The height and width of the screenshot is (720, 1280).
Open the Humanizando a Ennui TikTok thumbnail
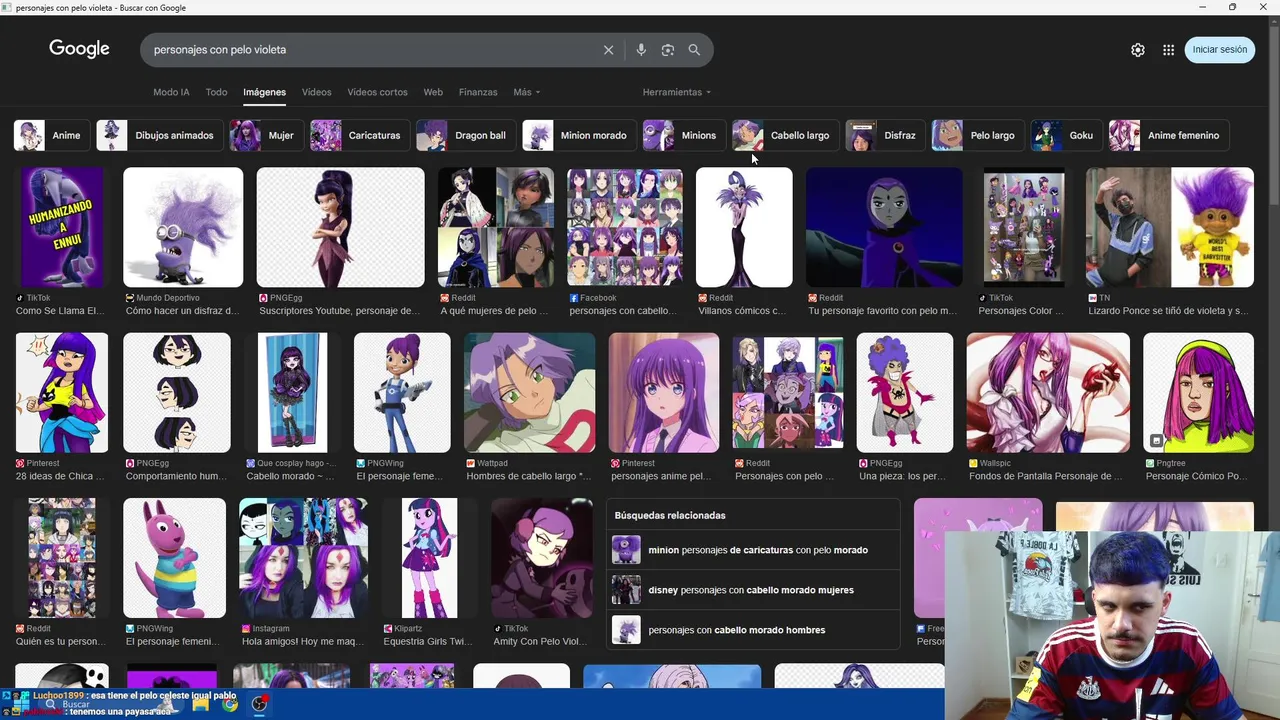coord(61,227)
